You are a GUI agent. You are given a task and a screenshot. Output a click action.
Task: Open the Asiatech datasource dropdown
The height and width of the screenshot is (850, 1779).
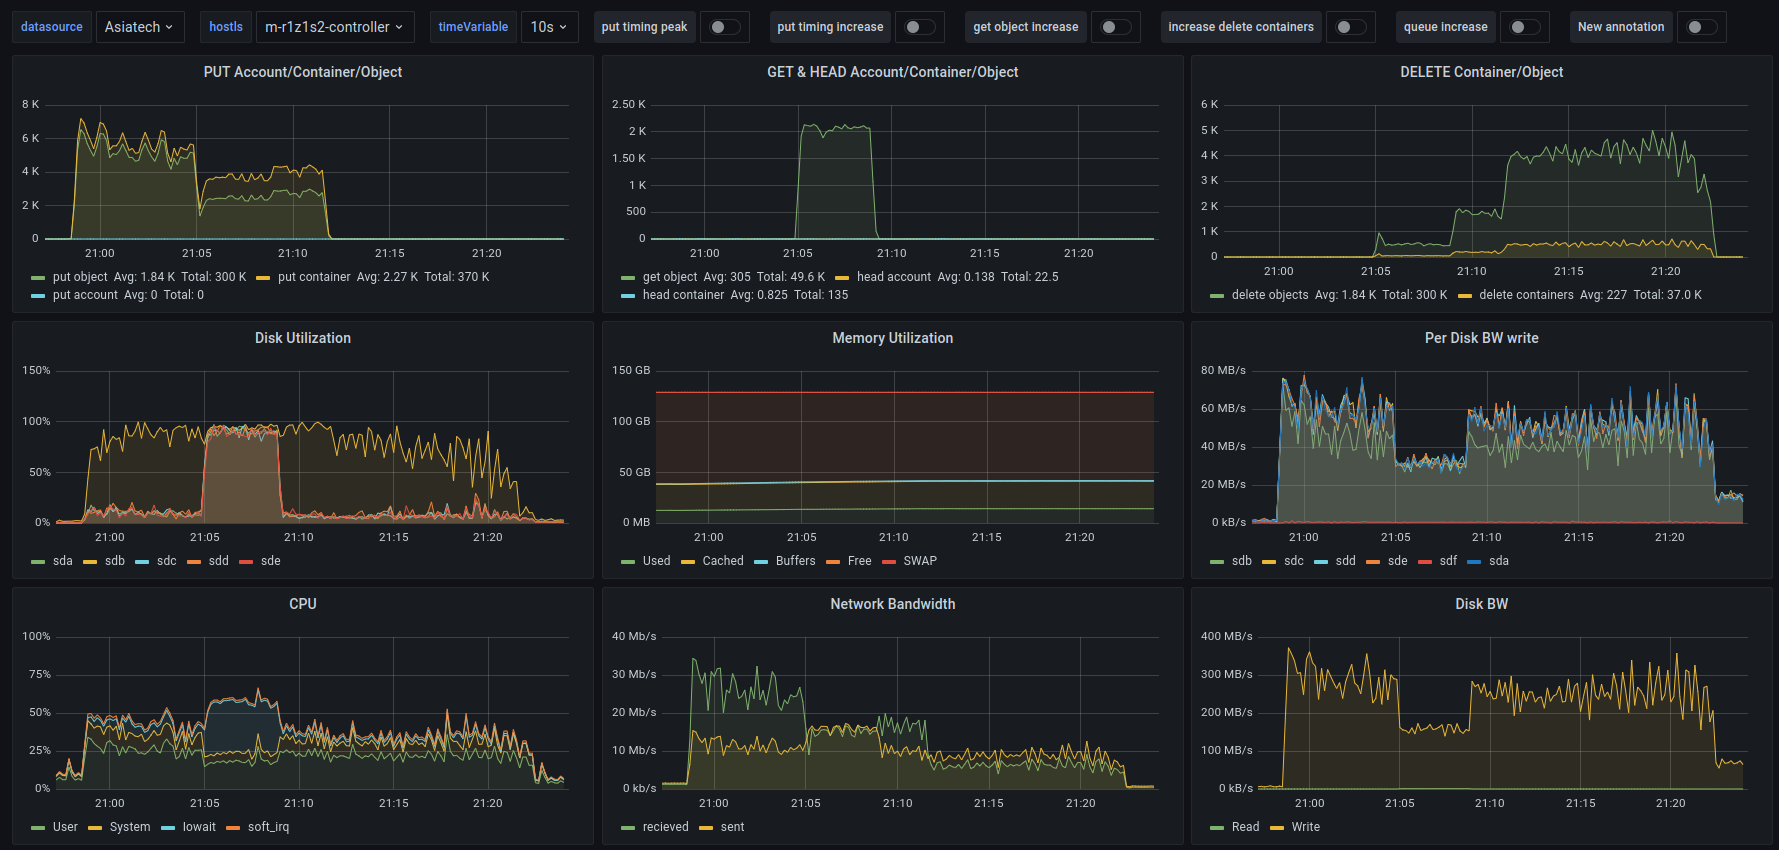[x=138, y=27]
